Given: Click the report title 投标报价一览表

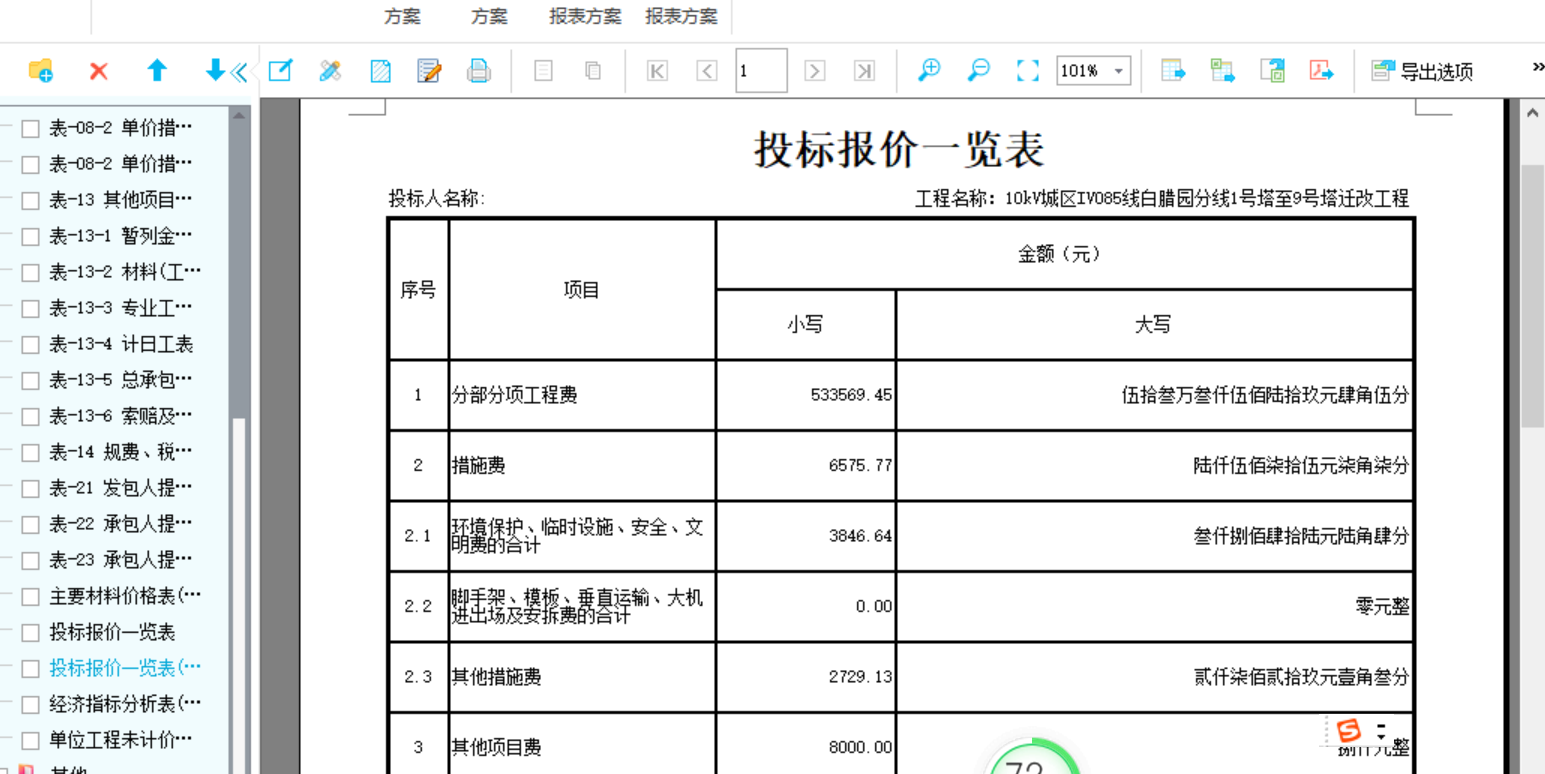Looking at the screenshot, I should tap(899, 149).
